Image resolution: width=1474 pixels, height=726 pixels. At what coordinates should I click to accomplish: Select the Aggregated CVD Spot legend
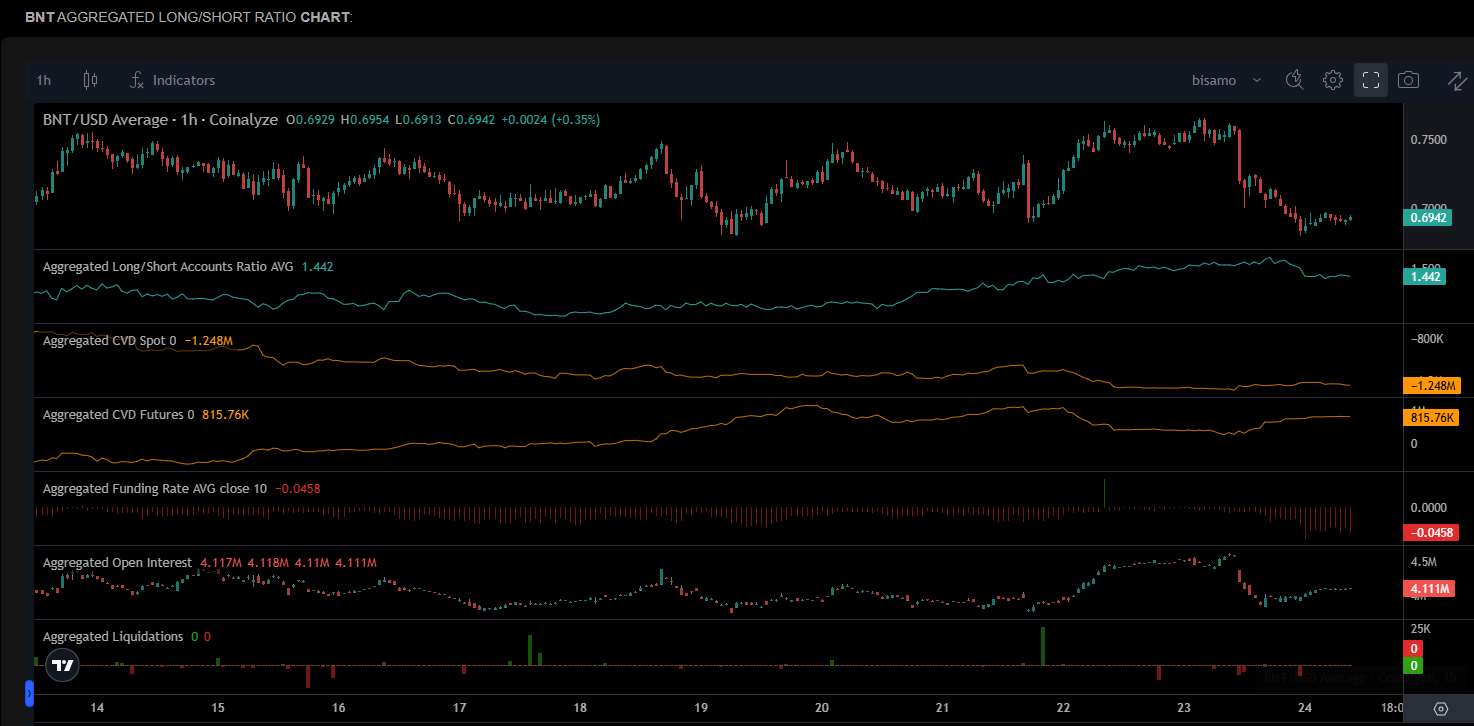click(x=109, y=341)
